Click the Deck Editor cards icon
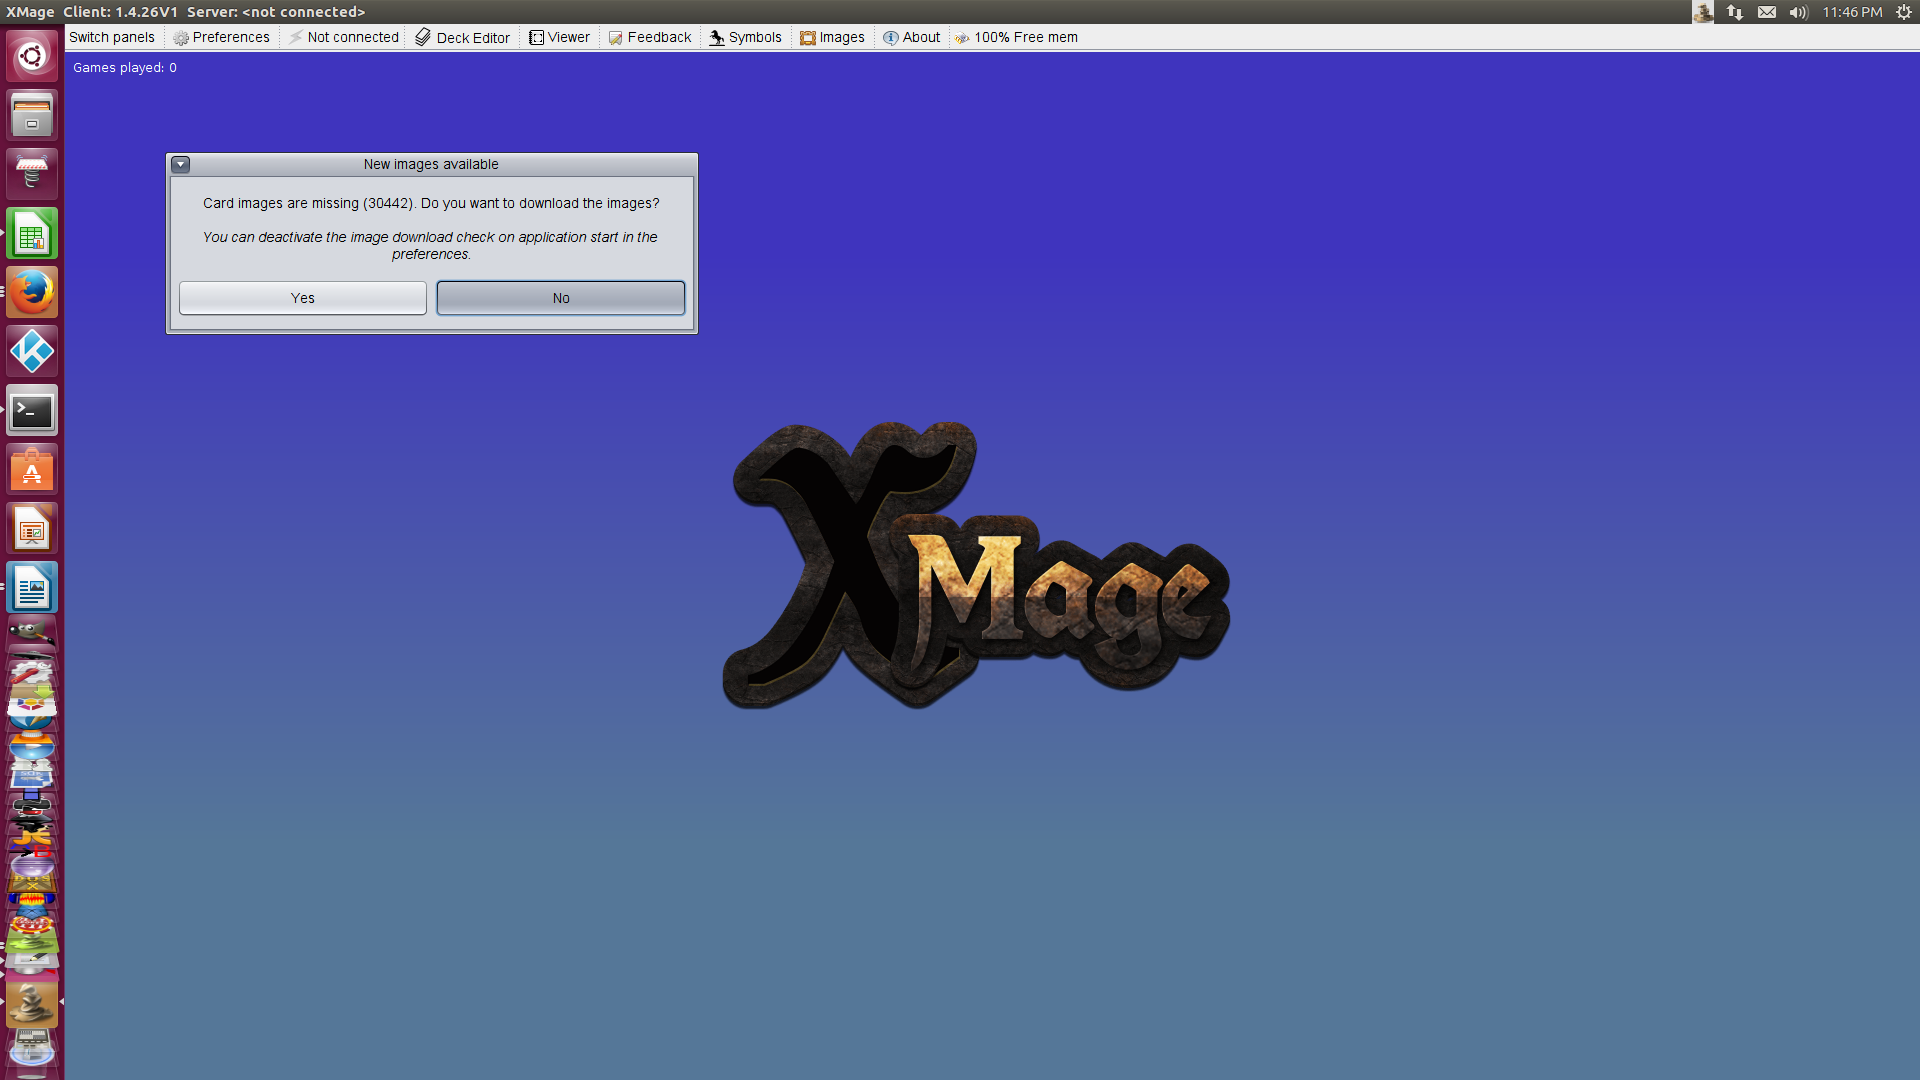This screenshot has width=1920, height=1080. point(423,37)
